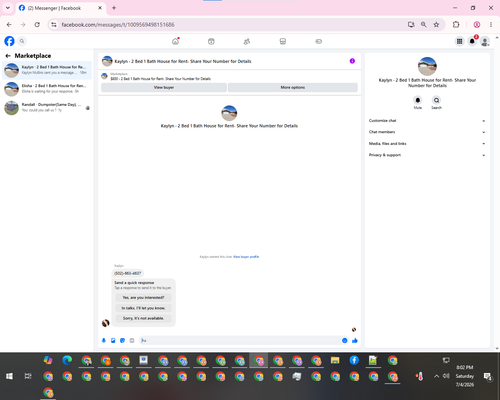Open the zoom magnifier in address bar
The image size is (500, 400).
pos(424,25)
